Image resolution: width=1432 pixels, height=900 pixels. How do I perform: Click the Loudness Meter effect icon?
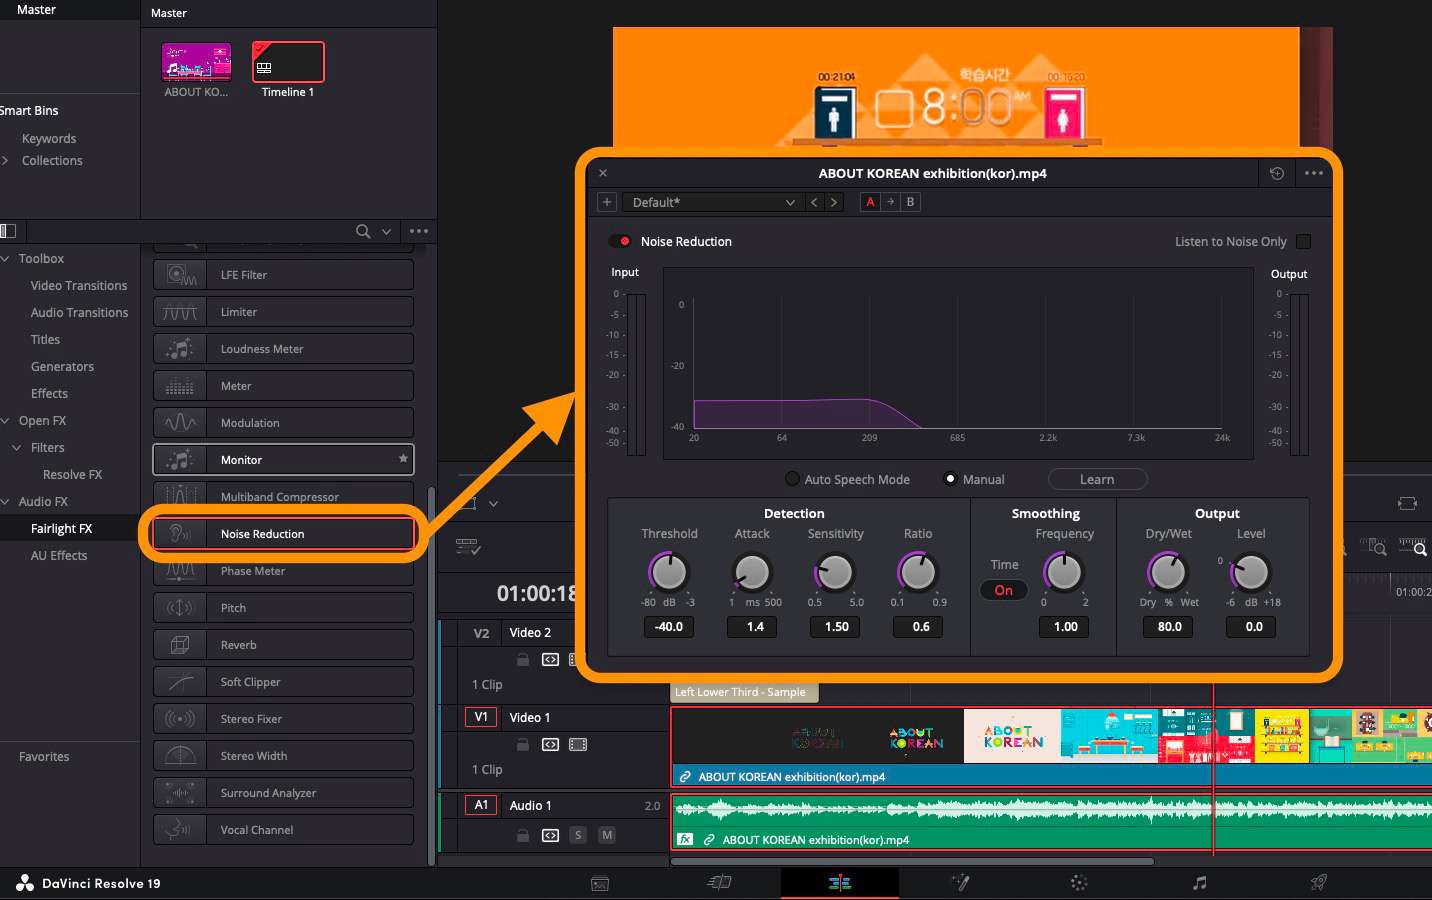pyautogui.click(x=180, y=349)
